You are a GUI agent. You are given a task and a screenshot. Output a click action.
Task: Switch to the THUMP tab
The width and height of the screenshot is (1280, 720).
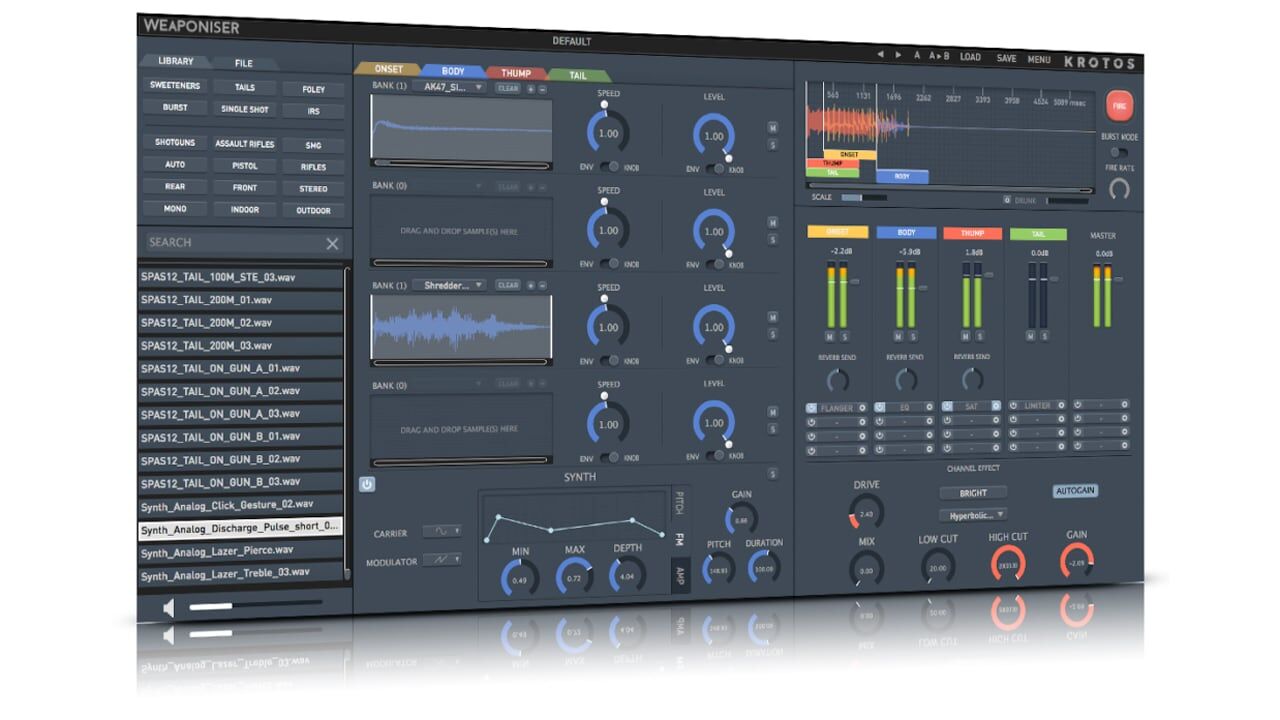pyautogui.click(x=516, y=73)
